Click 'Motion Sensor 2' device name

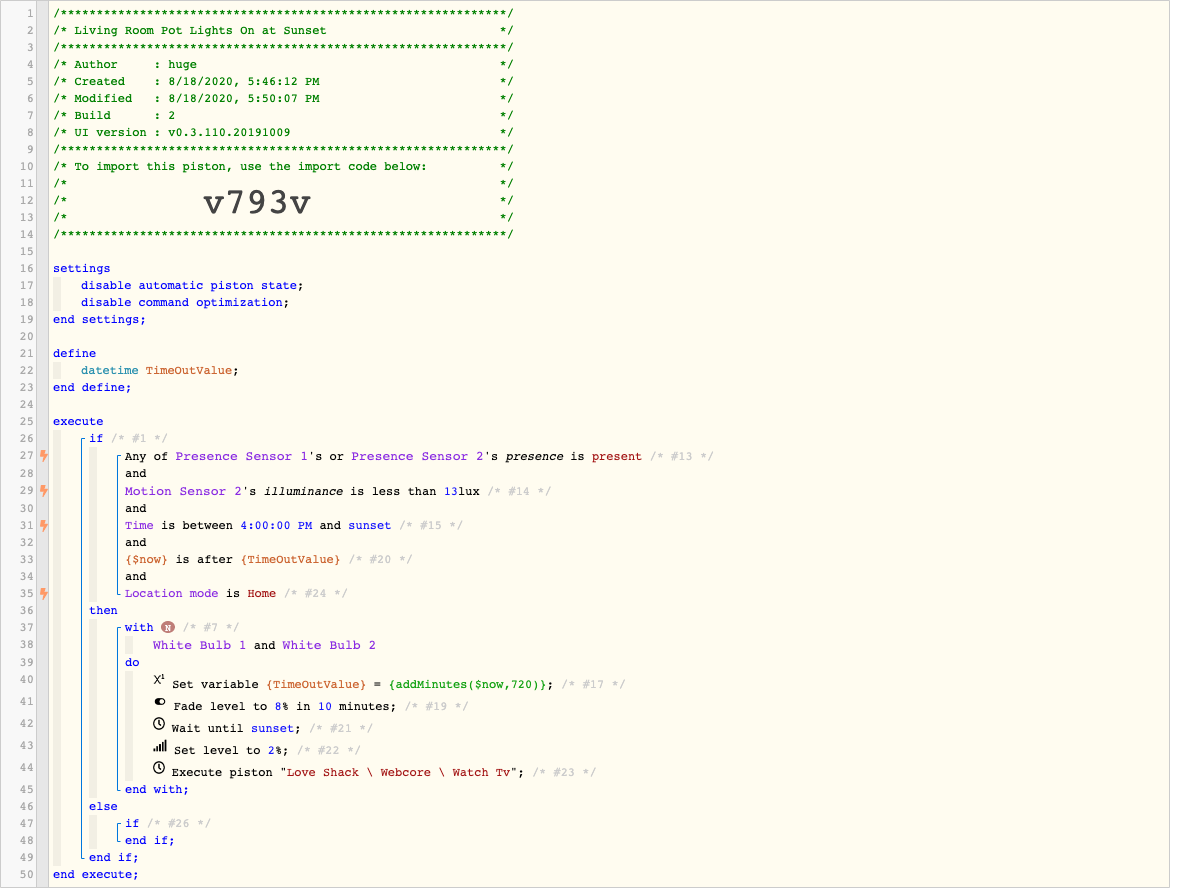183,491
